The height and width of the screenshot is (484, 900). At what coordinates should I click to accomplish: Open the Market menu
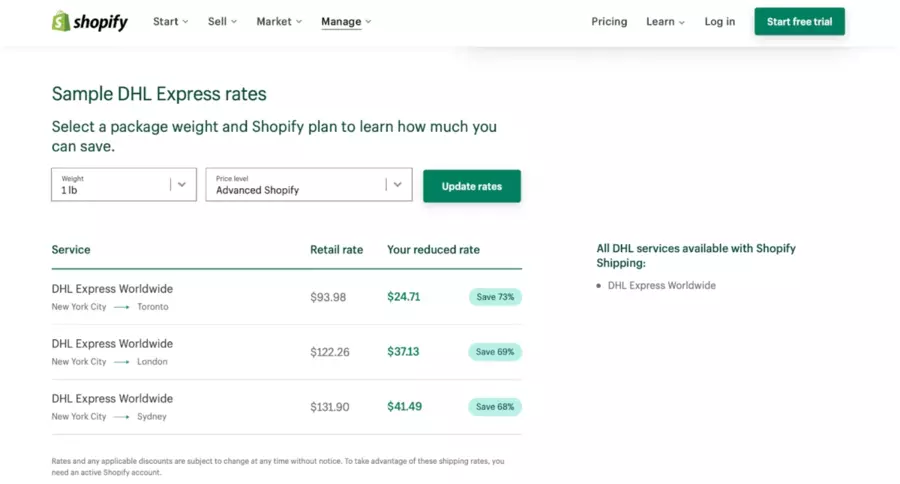pos(279,21)
